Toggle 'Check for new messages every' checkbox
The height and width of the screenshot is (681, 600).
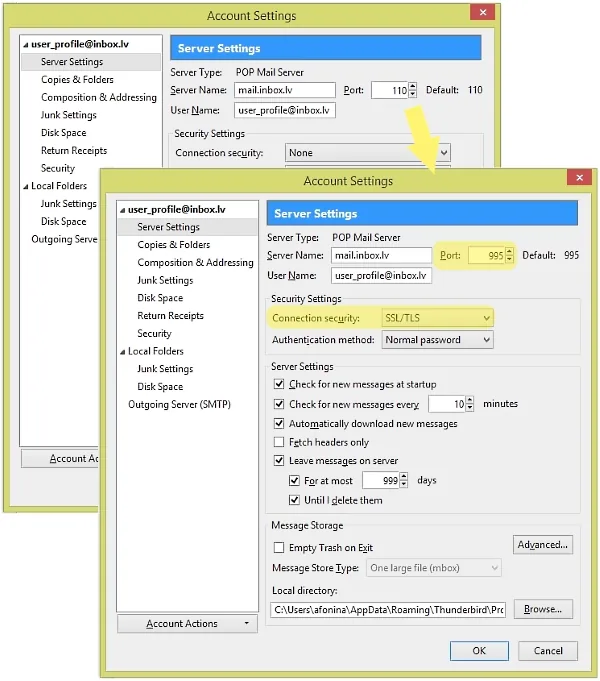pyautogui.click(x=279, y=404)
